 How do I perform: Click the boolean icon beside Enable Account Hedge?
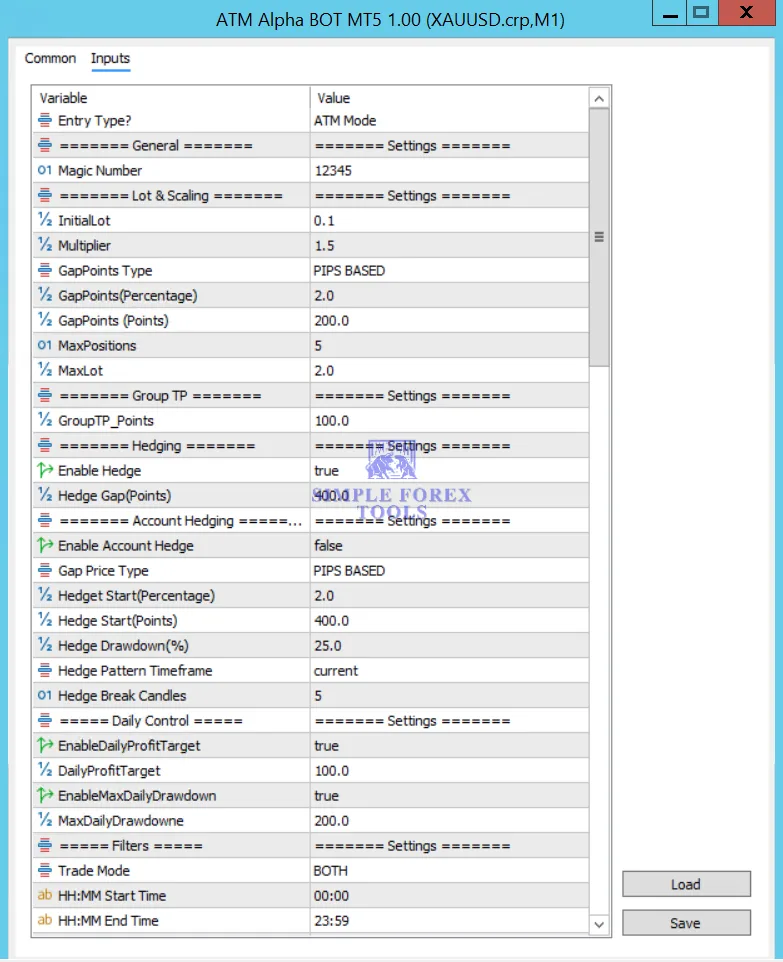point(45,545)
